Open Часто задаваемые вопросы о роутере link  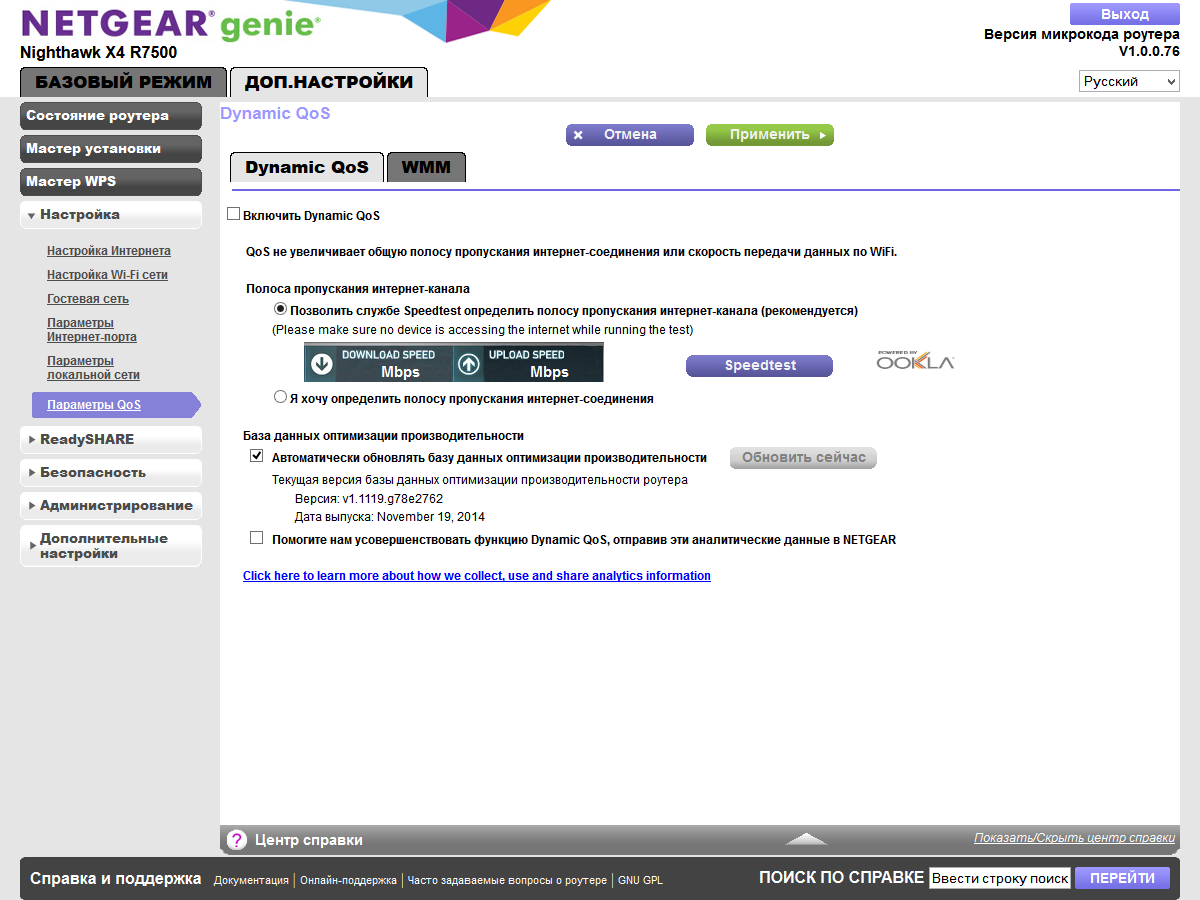pyautogui.click(x=507, y=881)
